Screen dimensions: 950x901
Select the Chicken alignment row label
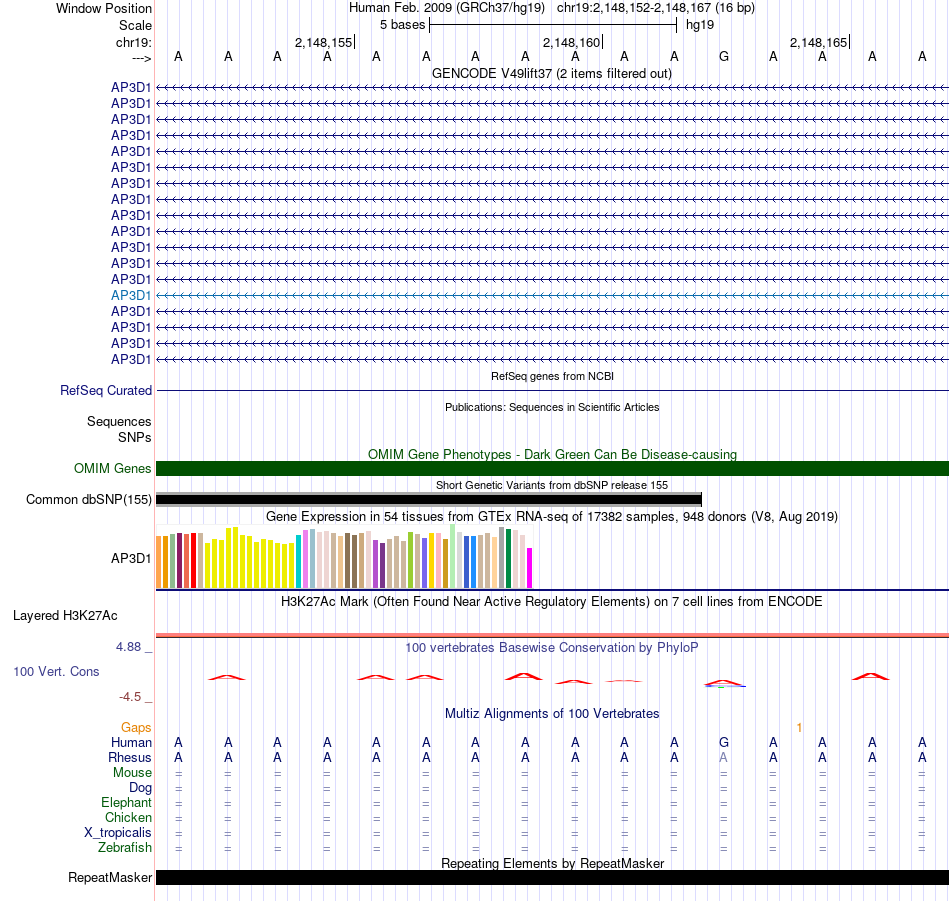pyautogui.click(x=128, y=817)
